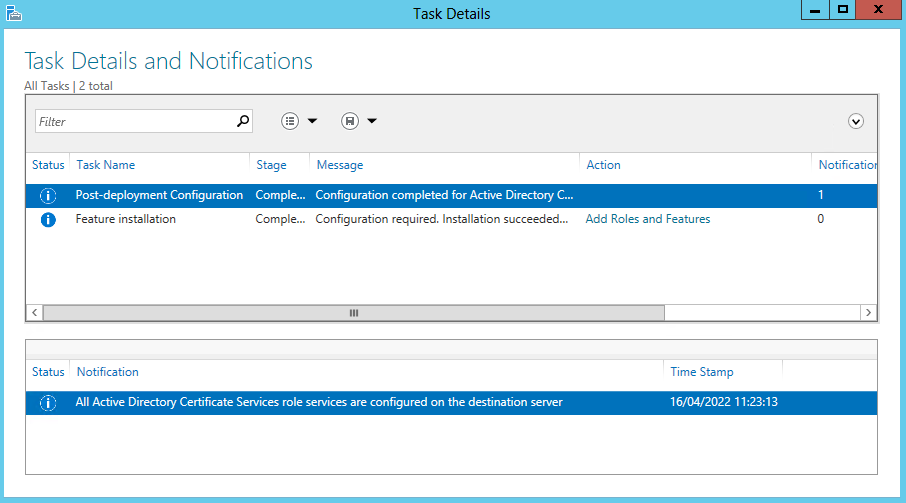The width and height of the screenshot is (906, 503).
Task: Expand the filter panel chevron button
Action: point(856,121)
